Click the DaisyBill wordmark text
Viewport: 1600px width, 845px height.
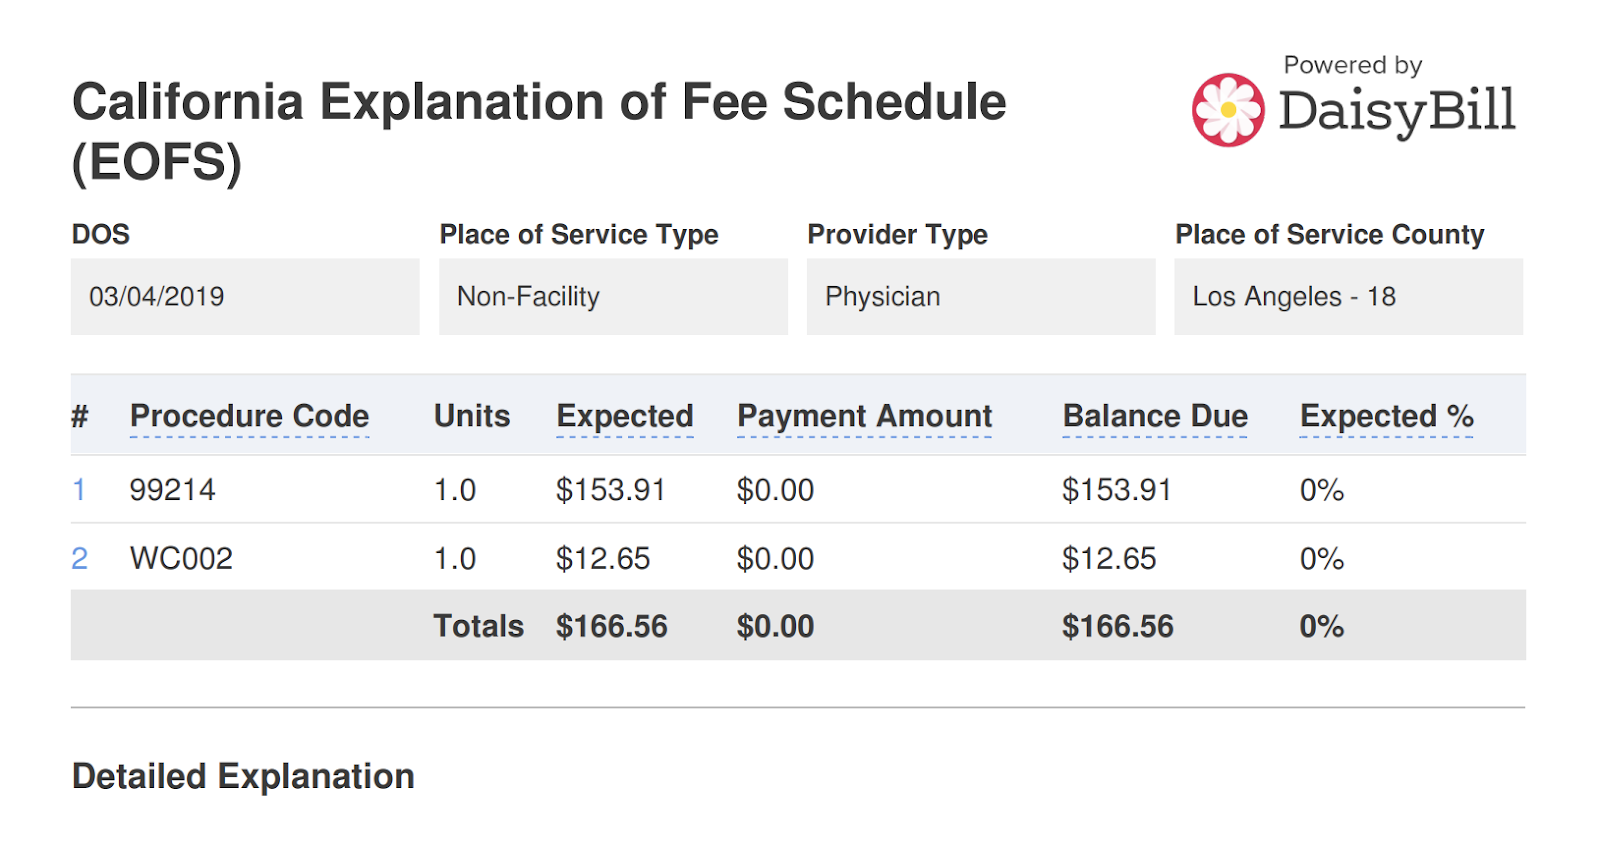tap(1397, 111)
